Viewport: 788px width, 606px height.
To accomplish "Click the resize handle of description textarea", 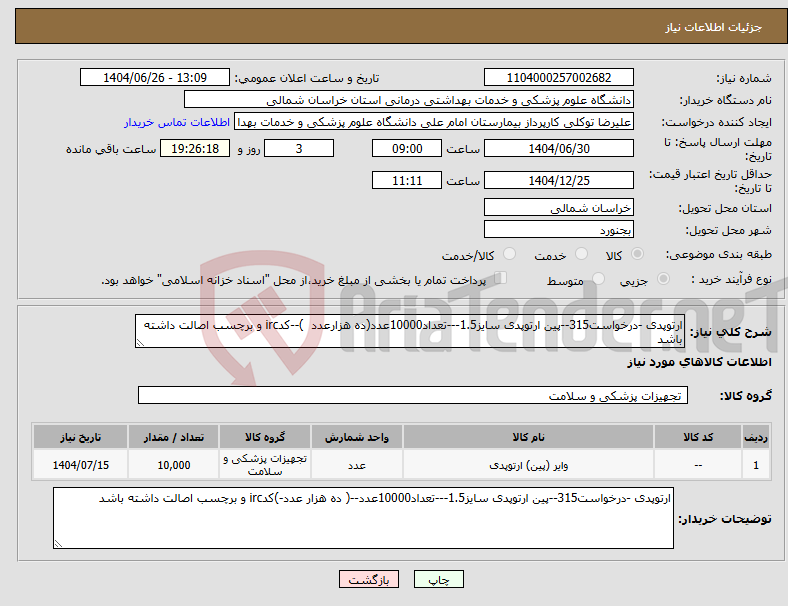I will point(140,343).
